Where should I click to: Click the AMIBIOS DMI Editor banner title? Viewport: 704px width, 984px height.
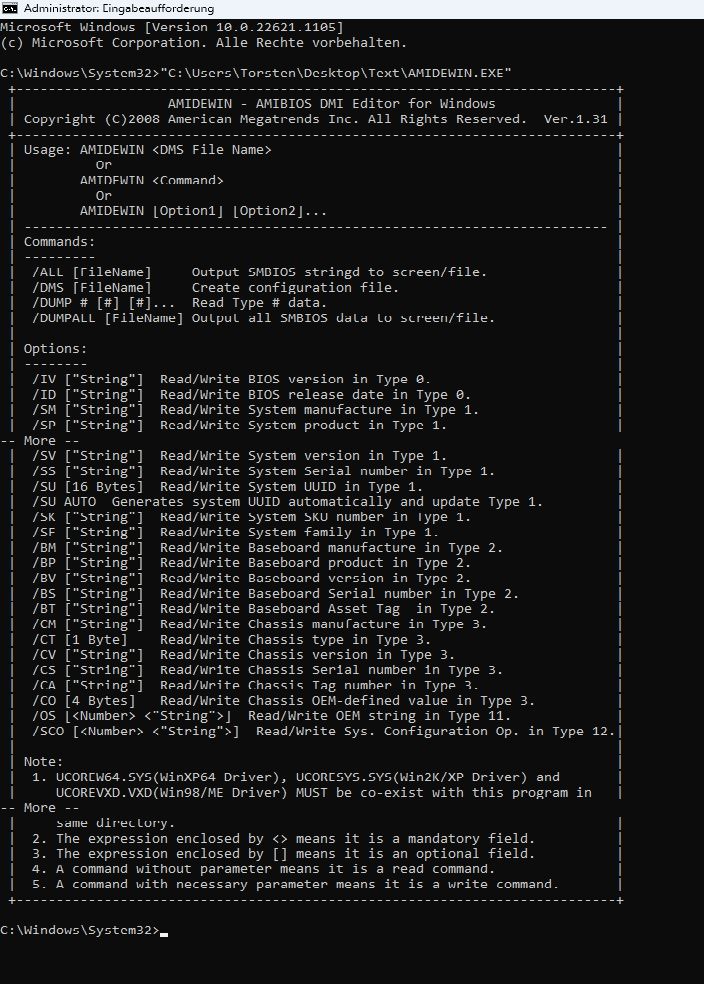click(320, 104)
